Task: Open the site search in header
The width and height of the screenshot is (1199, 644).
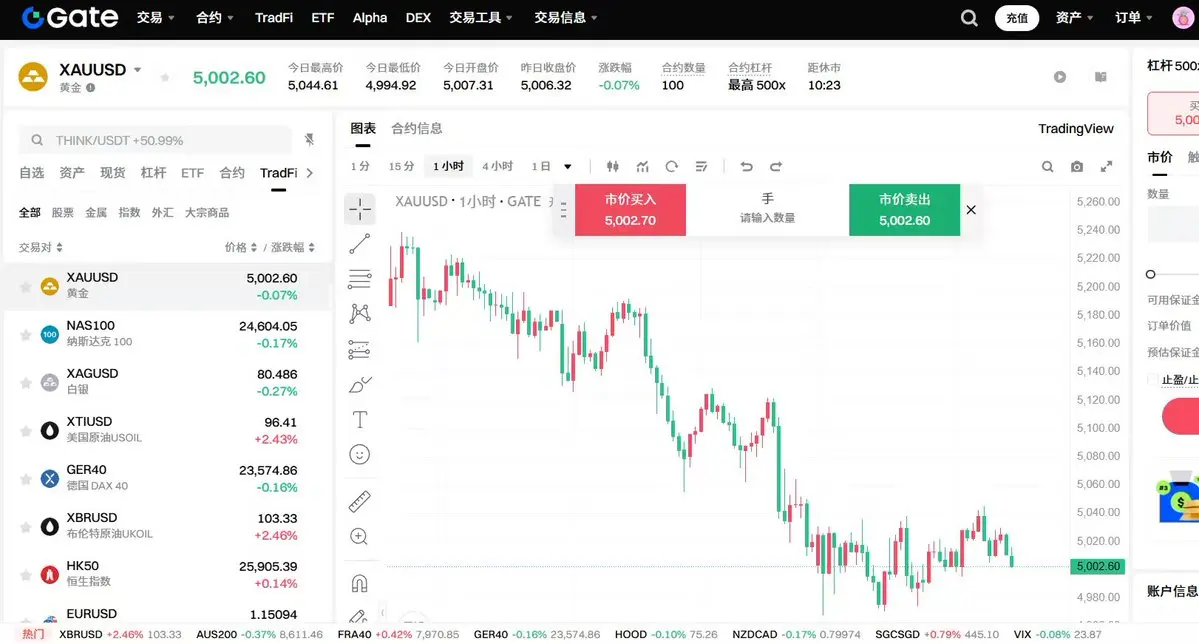Action: 969,18
